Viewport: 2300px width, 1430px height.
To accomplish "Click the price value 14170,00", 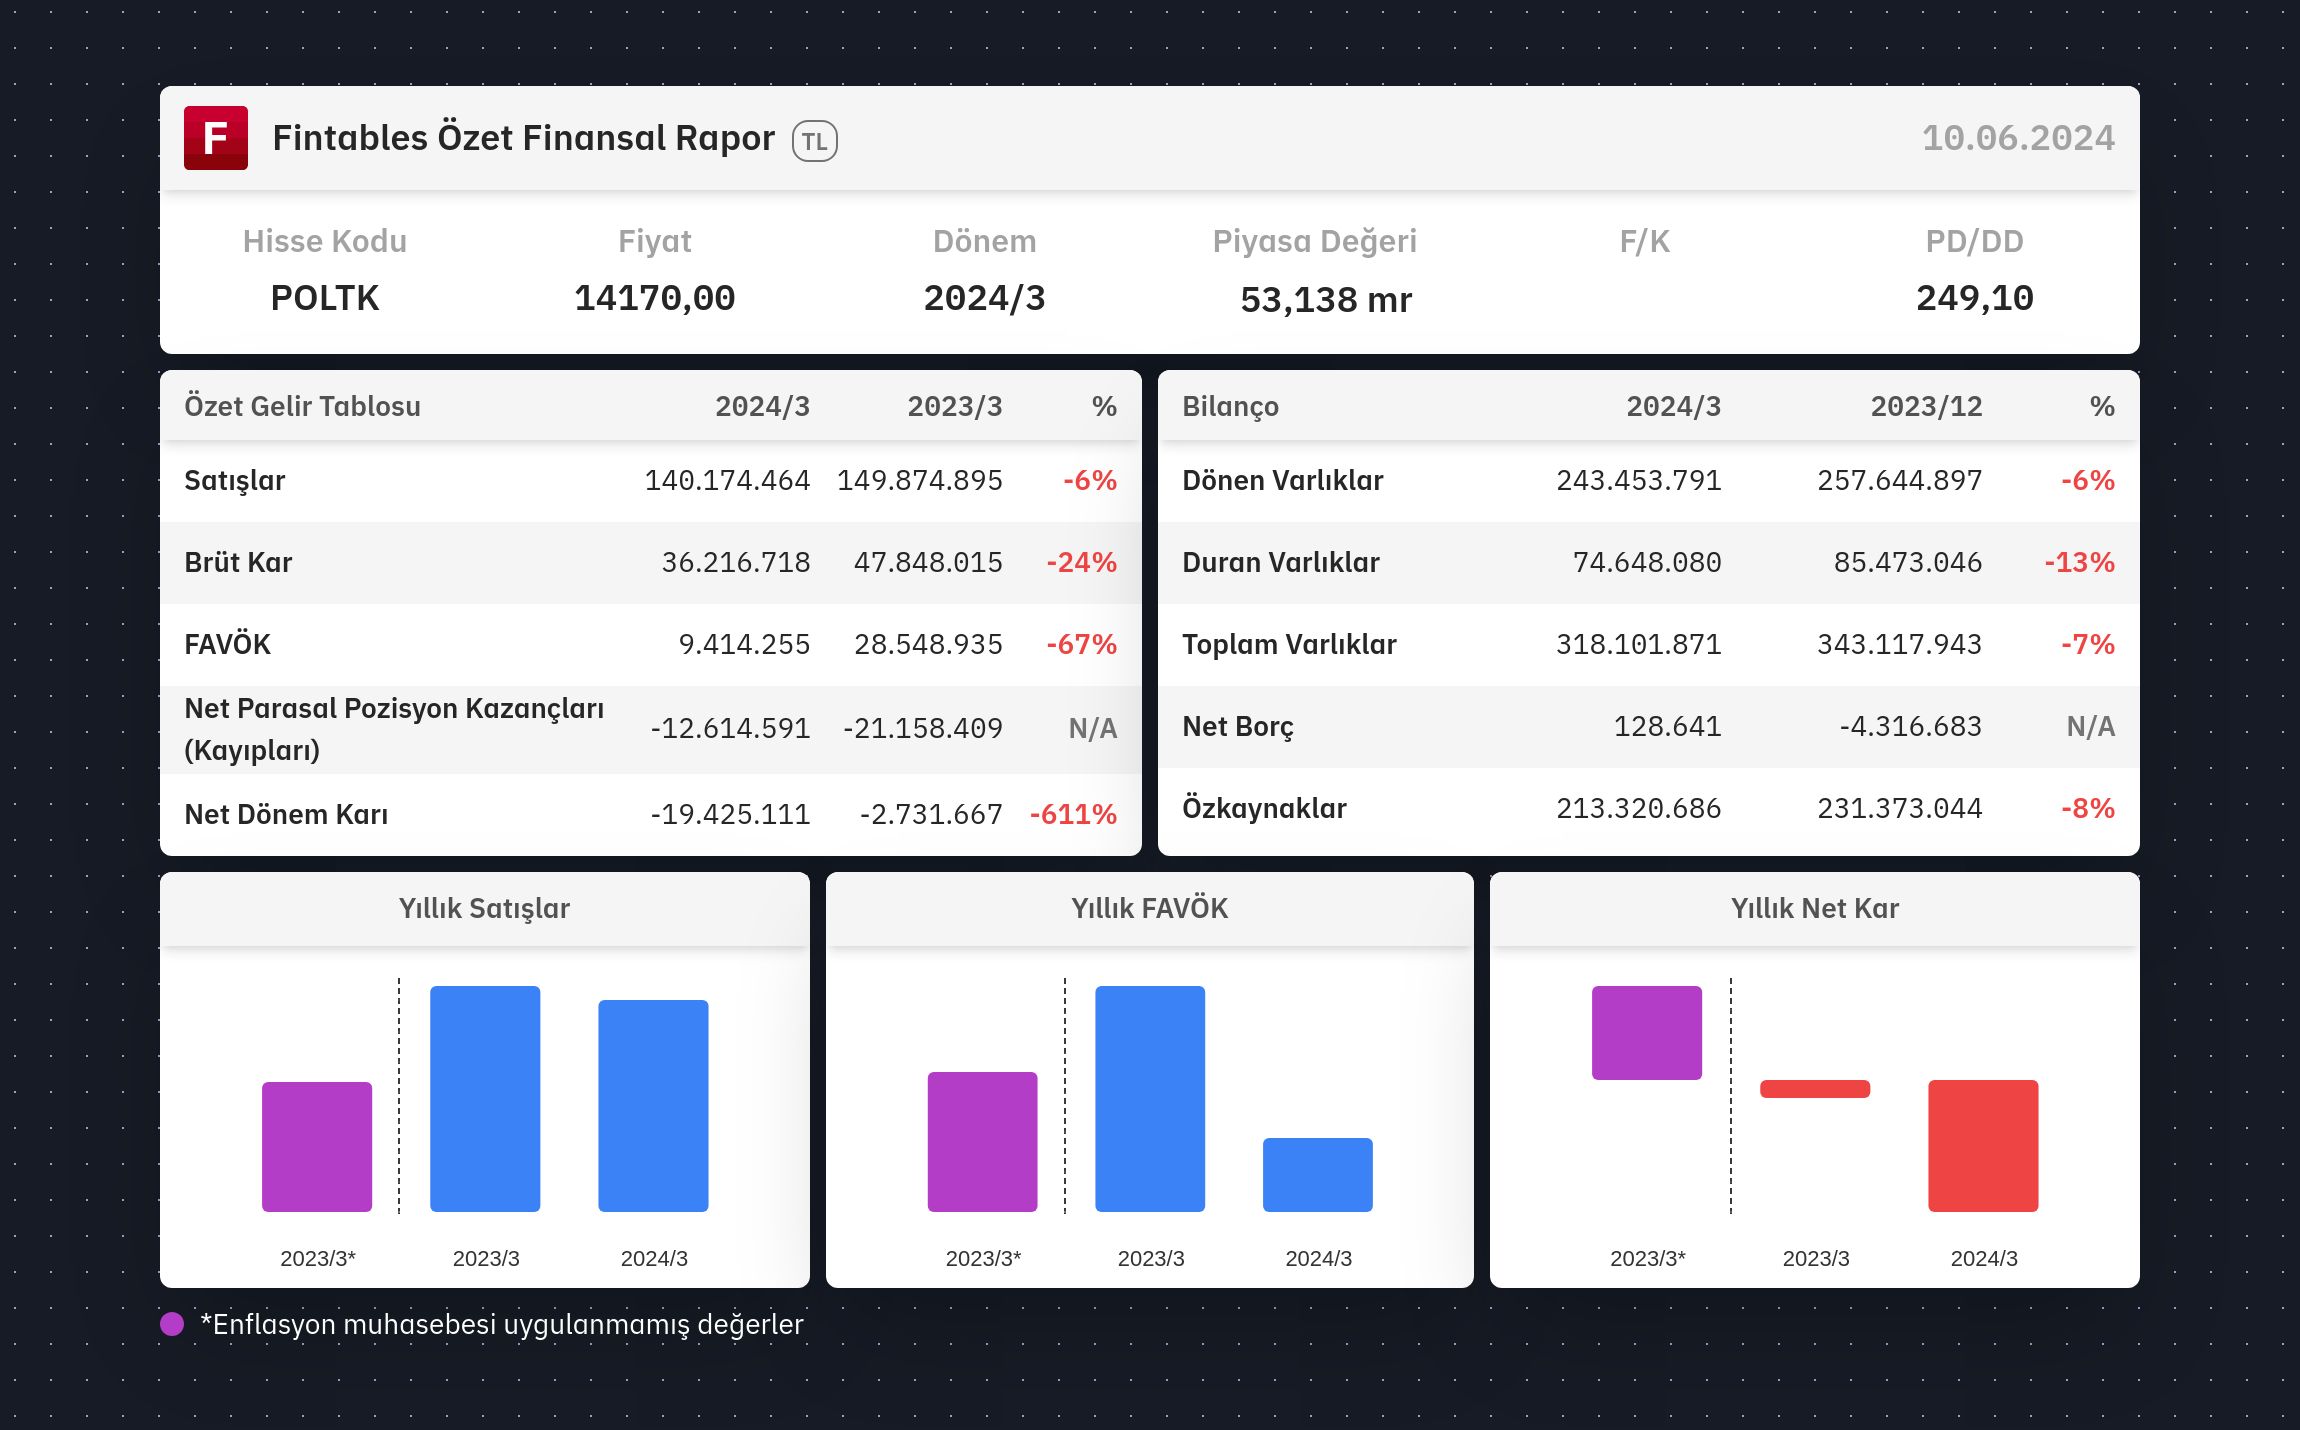I will point(655,298).
